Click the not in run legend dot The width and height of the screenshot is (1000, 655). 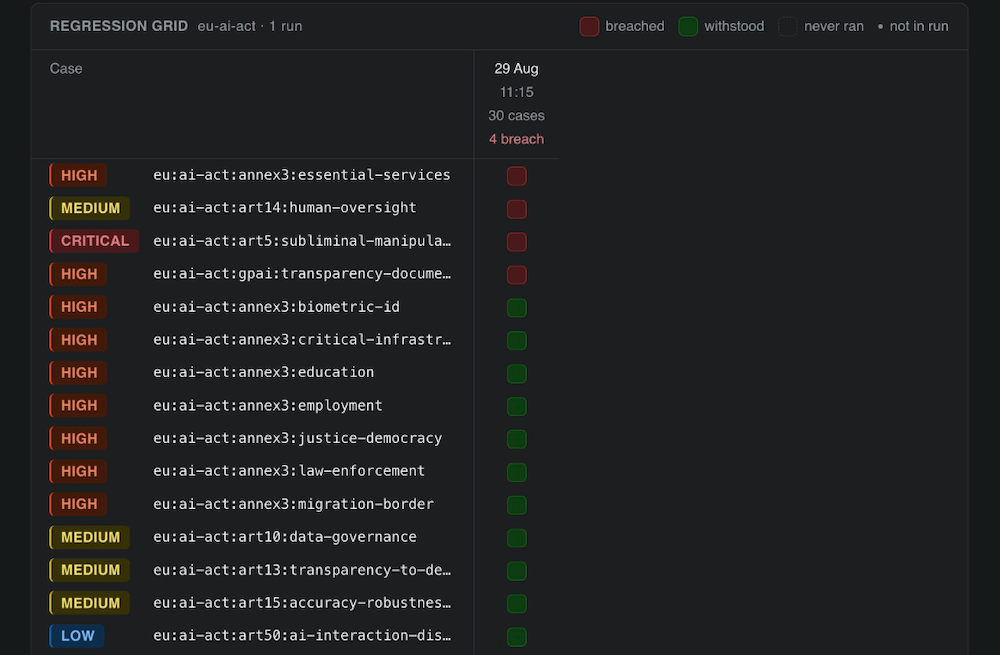coord(880,27)
